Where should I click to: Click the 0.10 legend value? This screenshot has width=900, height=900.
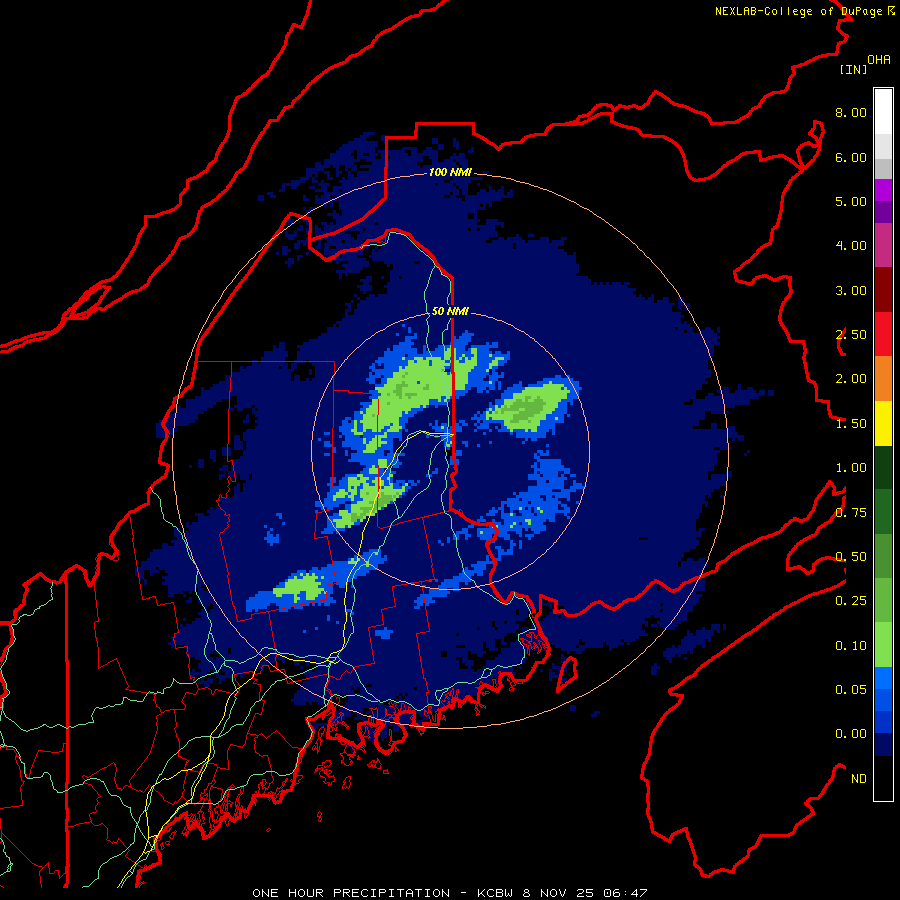tap(851, 646)
